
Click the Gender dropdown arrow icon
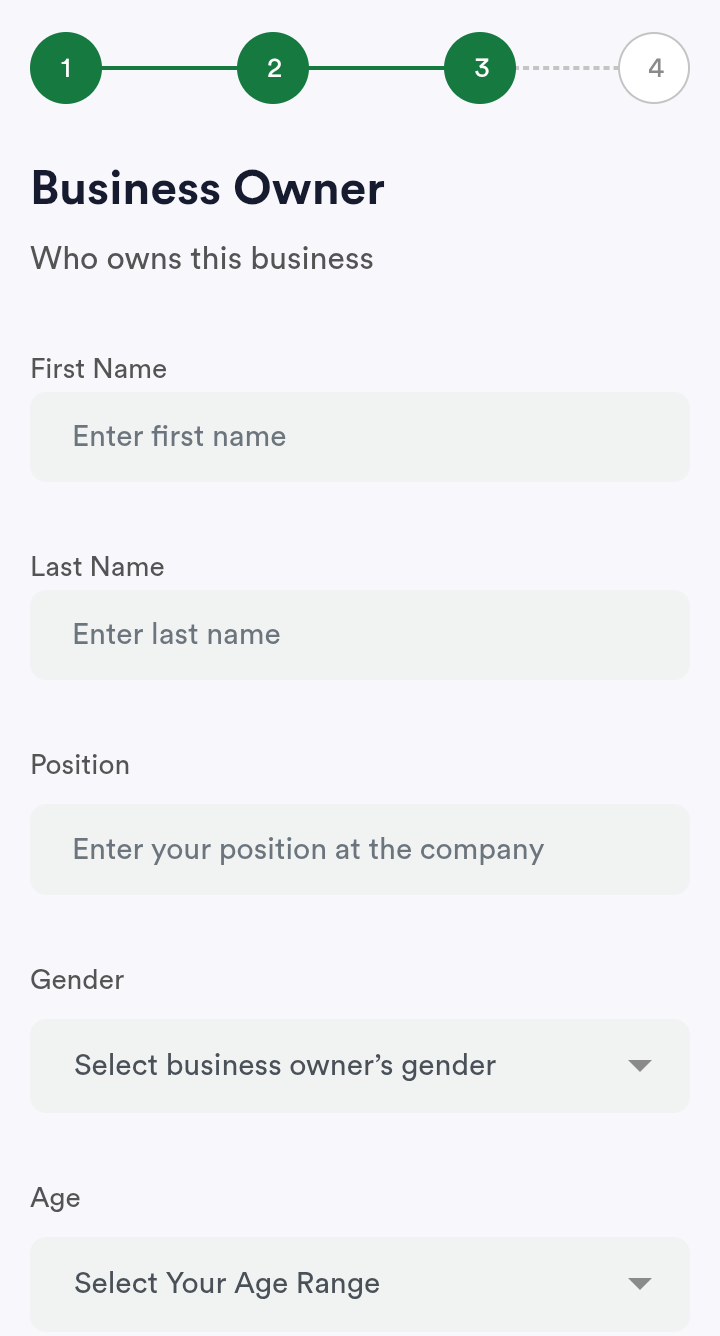640,1066
